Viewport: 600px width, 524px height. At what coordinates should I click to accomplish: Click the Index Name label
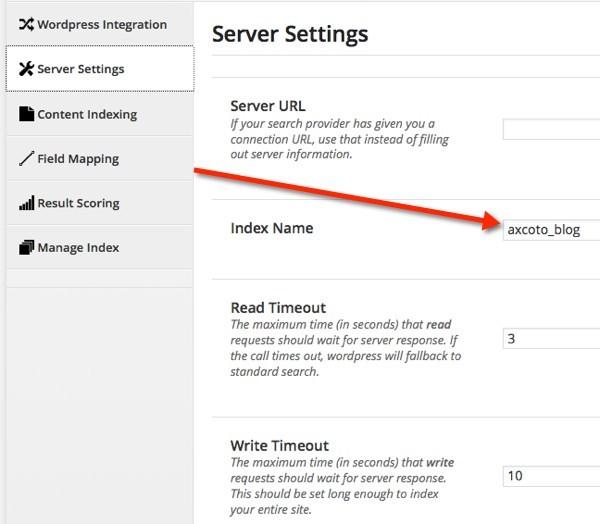[272, 228]
